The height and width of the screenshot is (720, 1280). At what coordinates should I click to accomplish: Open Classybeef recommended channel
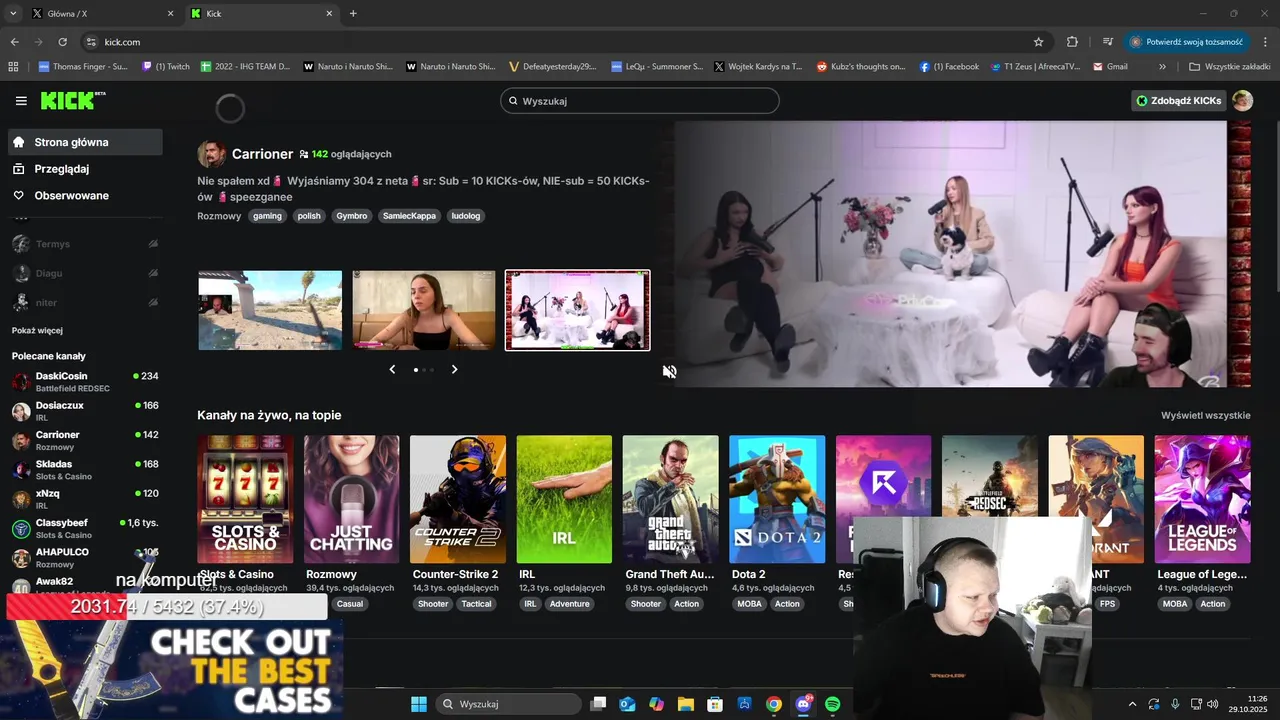coord(85,528)
